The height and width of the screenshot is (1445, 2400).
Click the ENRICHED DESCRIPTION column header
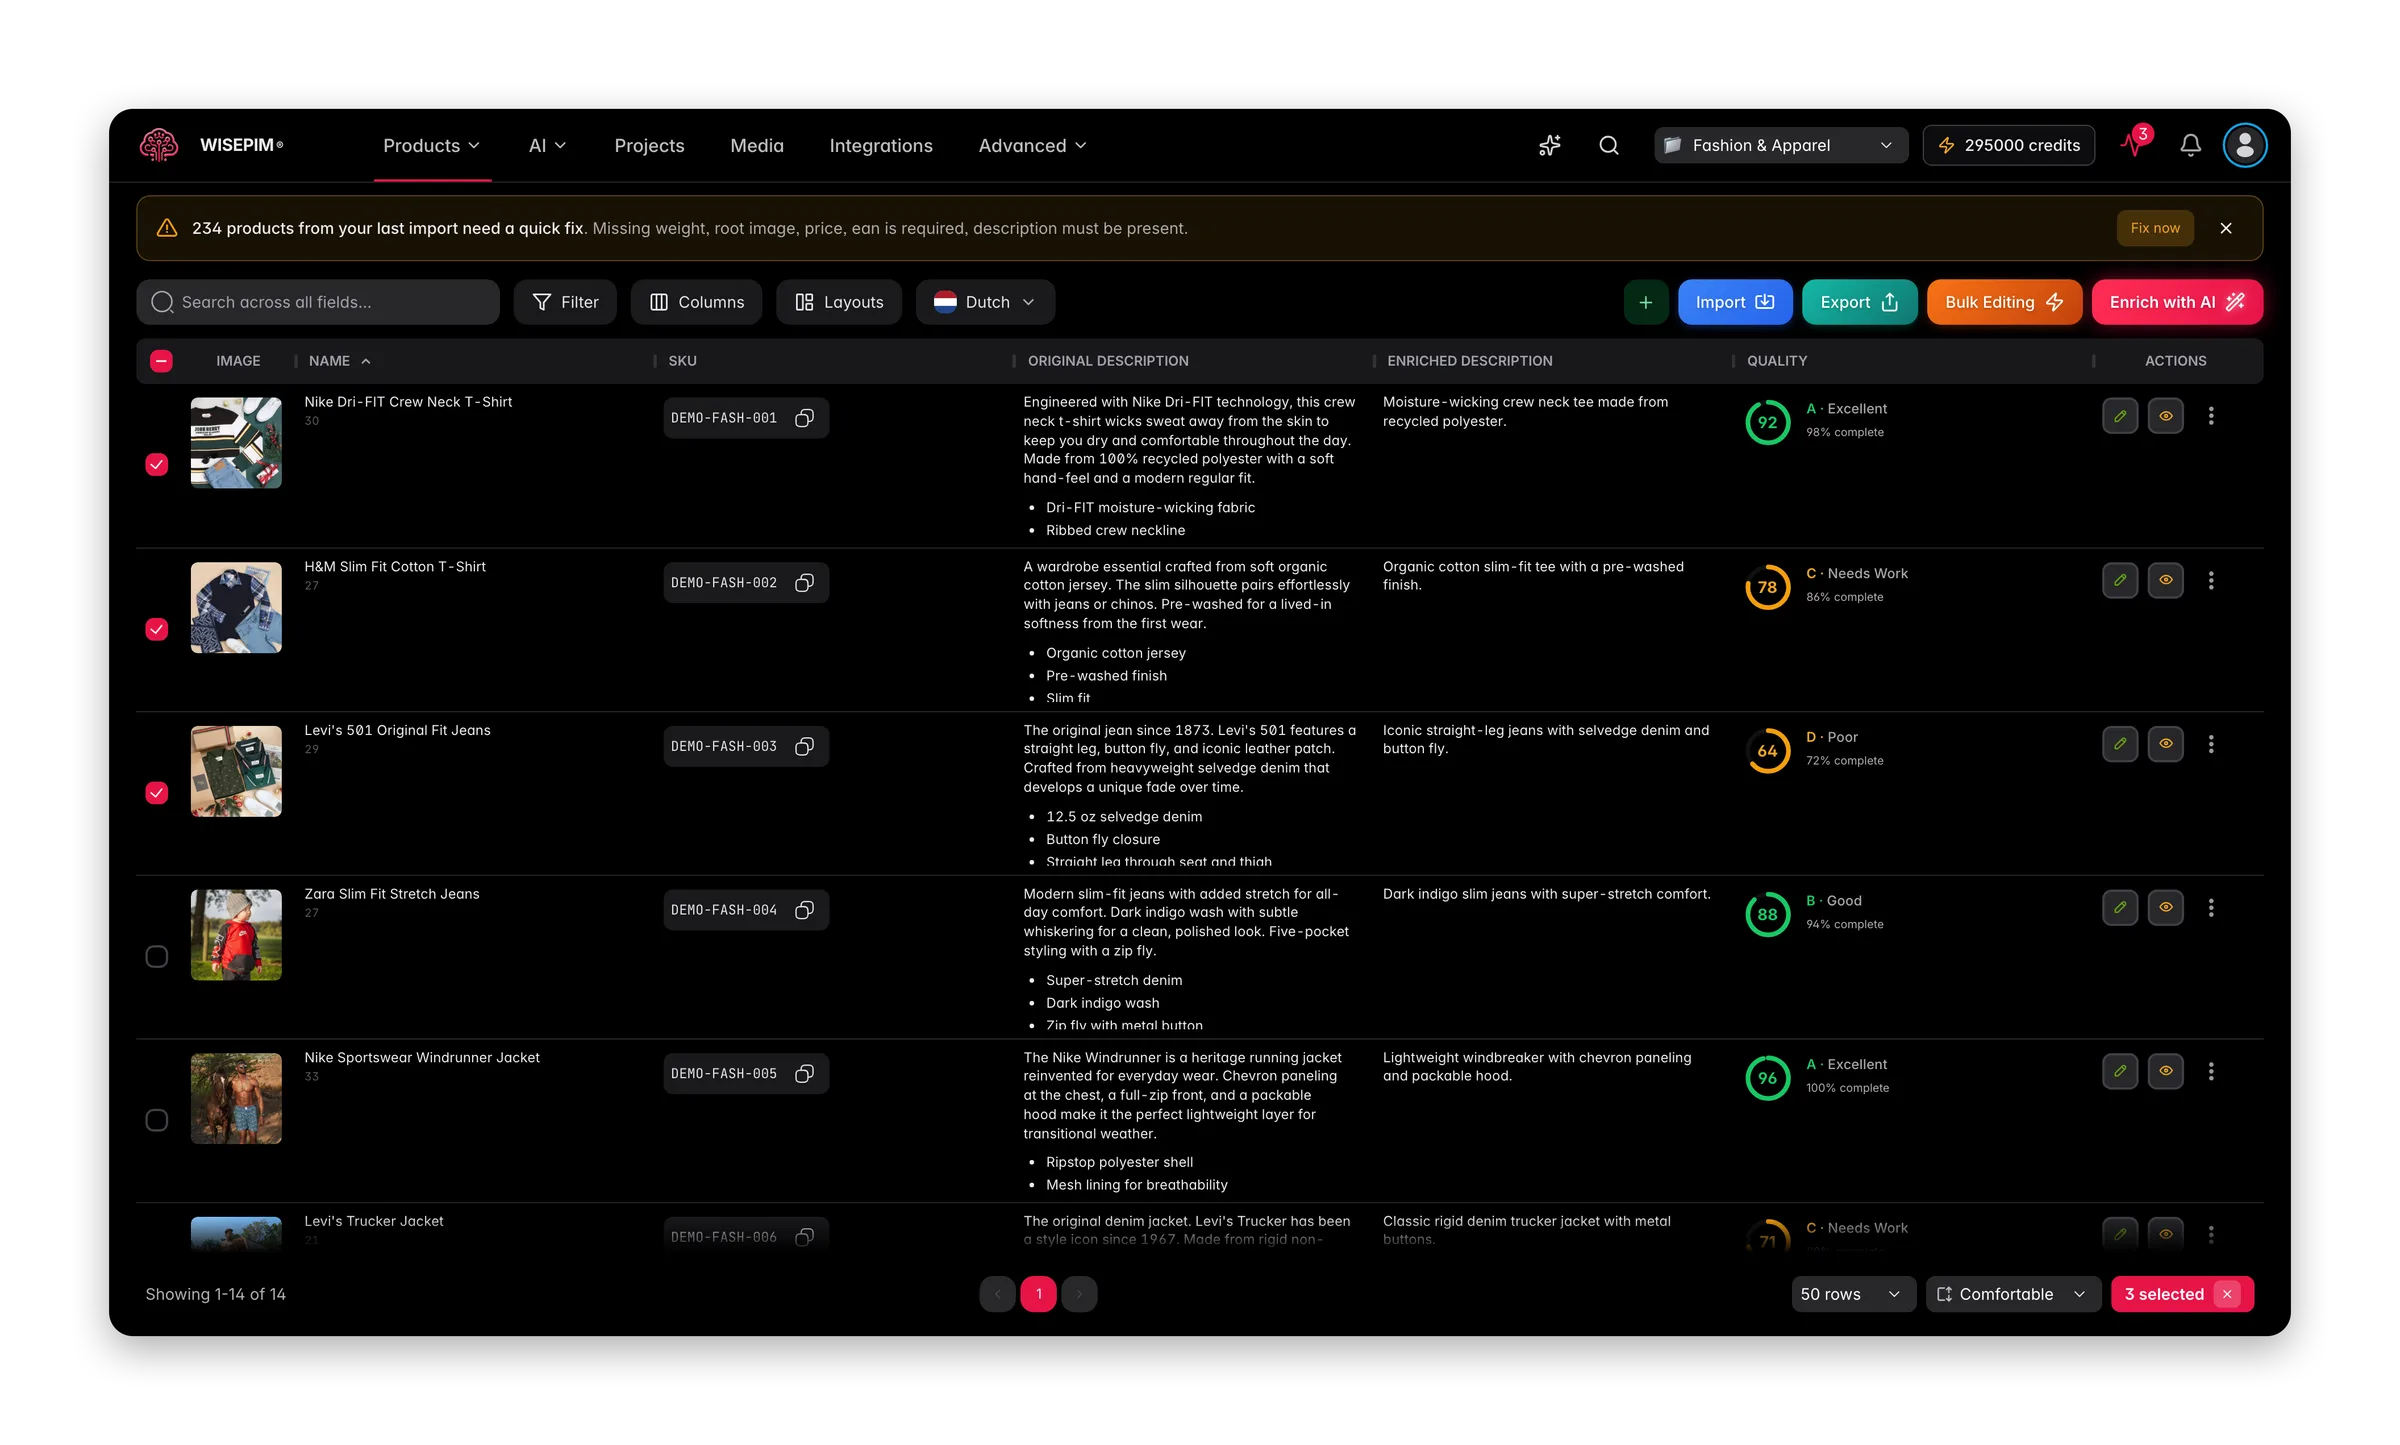(x=1470, y=361)
